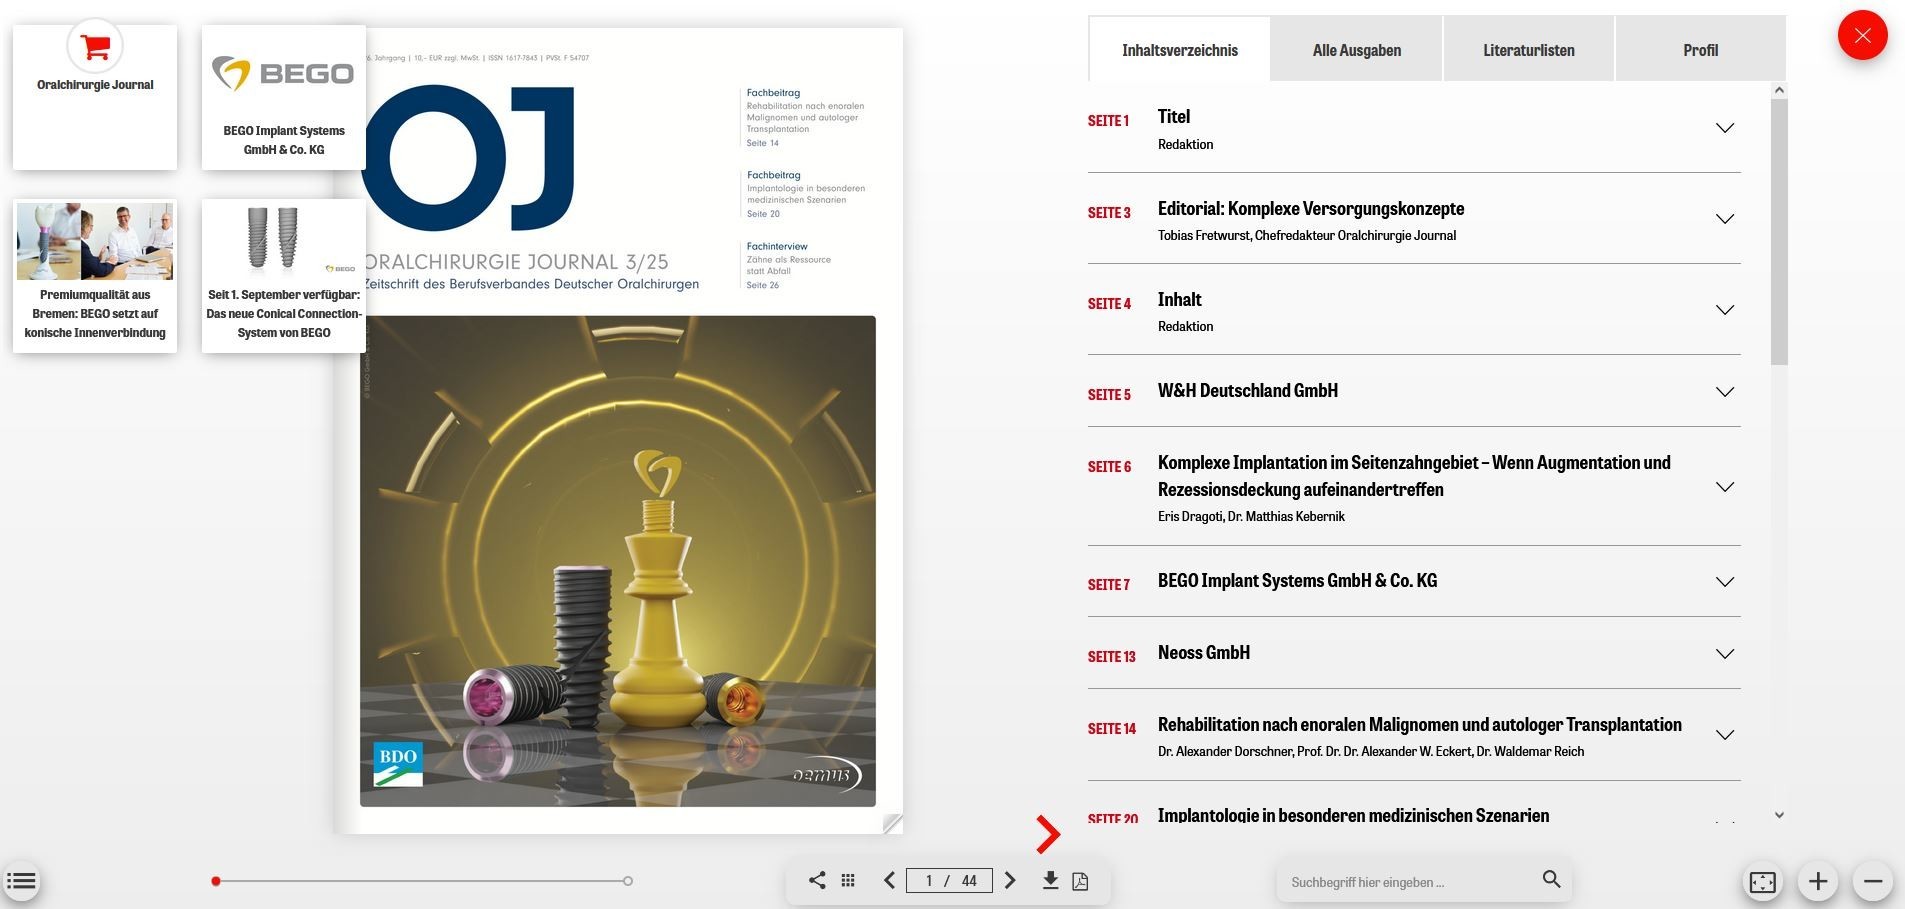Open the W&H Deutschland GmbH title
This screenshot has width=1905, height=909.
[1248, 390]
